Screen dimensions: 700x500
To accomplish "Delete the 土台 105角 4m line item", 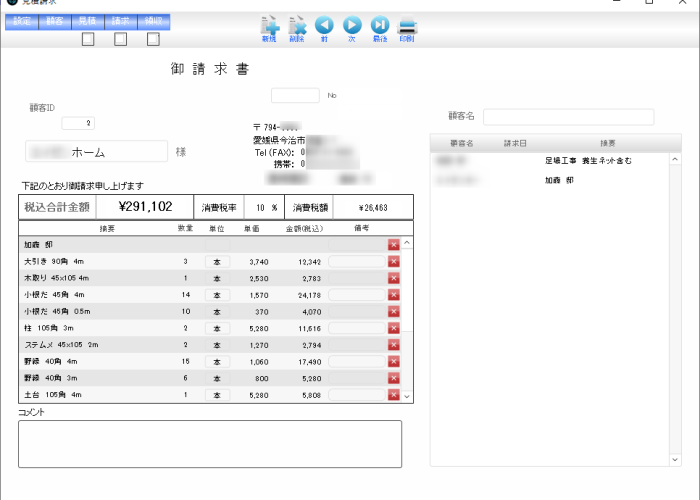I will click(x=394, y=395).
